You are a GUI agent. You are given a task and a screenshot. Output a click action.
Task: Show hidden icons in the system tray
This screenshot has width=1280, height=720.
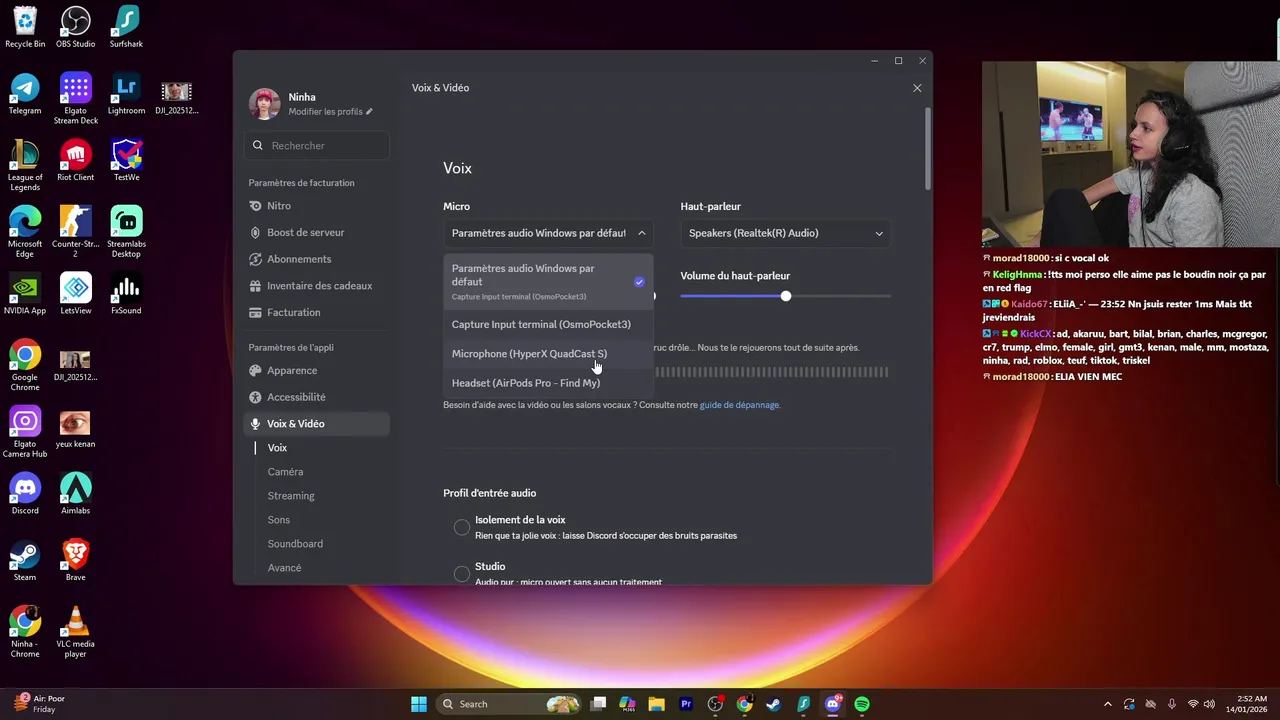1109,704
